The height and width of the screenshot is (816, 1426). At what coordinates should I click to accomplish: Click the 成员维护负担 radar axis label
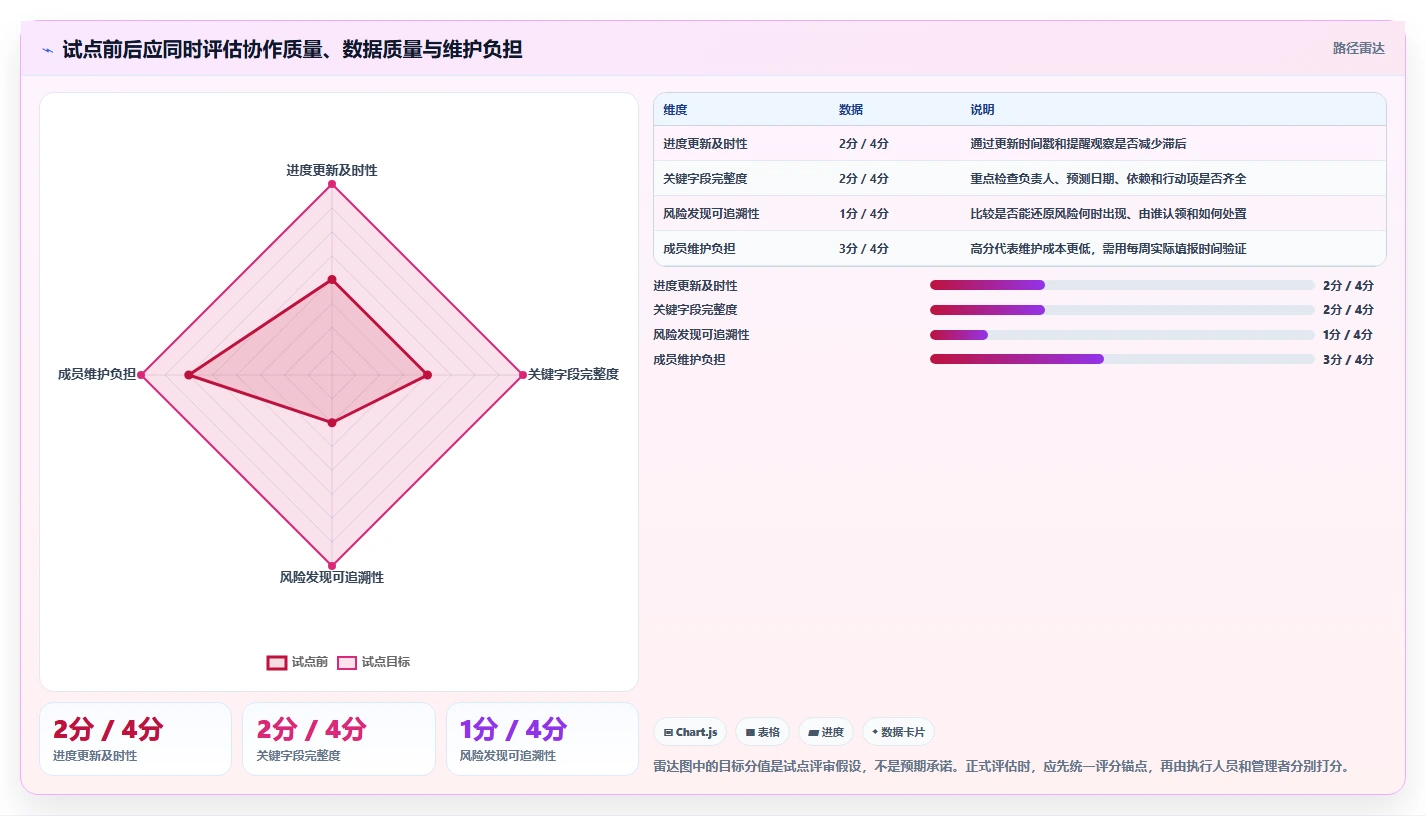[96, 374]
